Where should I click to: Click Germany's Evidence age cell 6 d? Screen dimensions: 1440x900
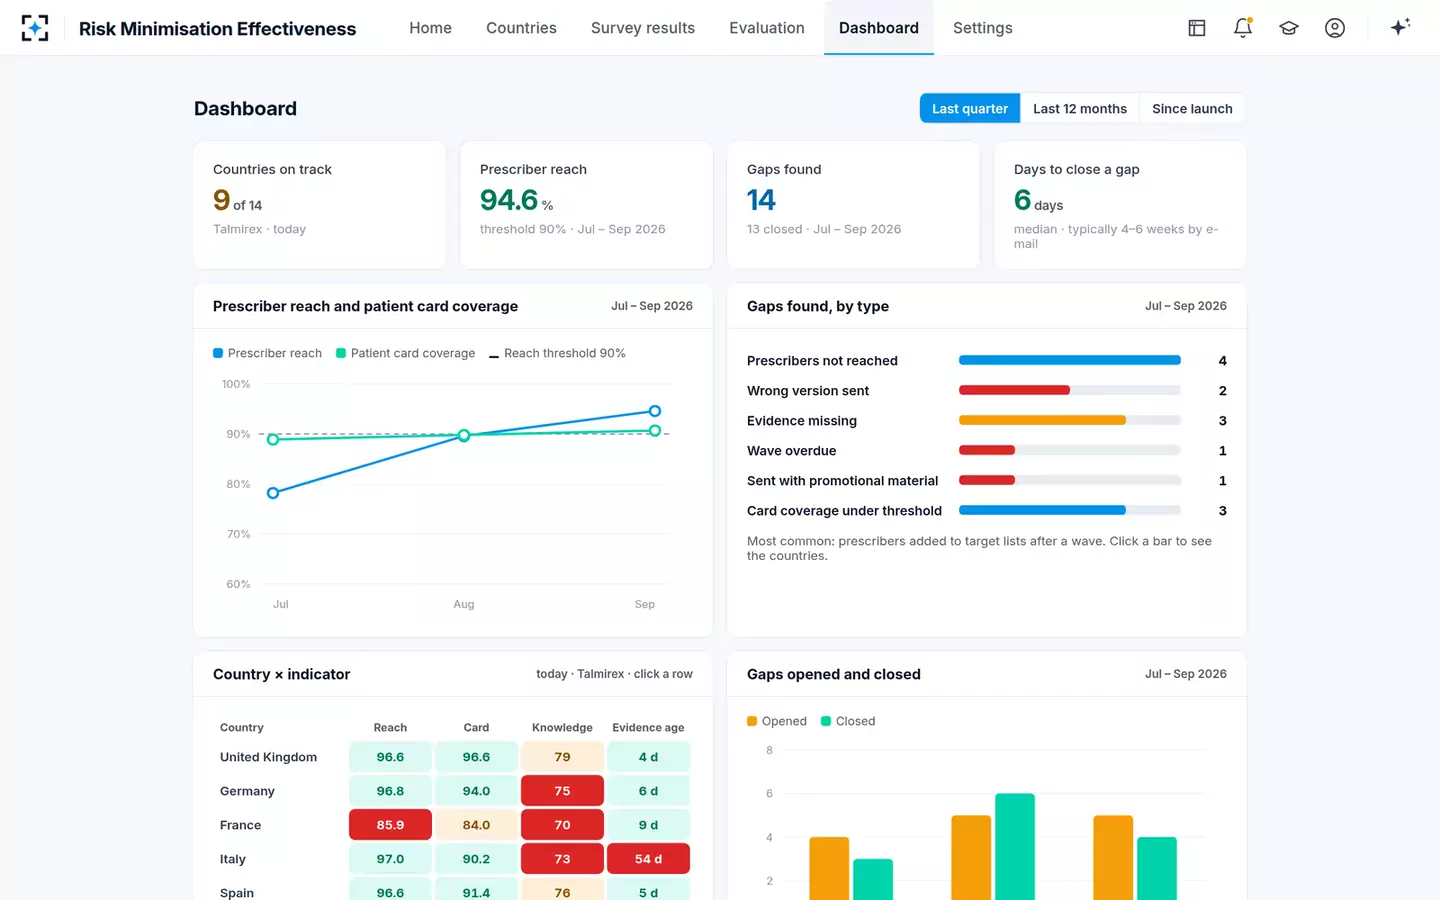tap(648, 791)
